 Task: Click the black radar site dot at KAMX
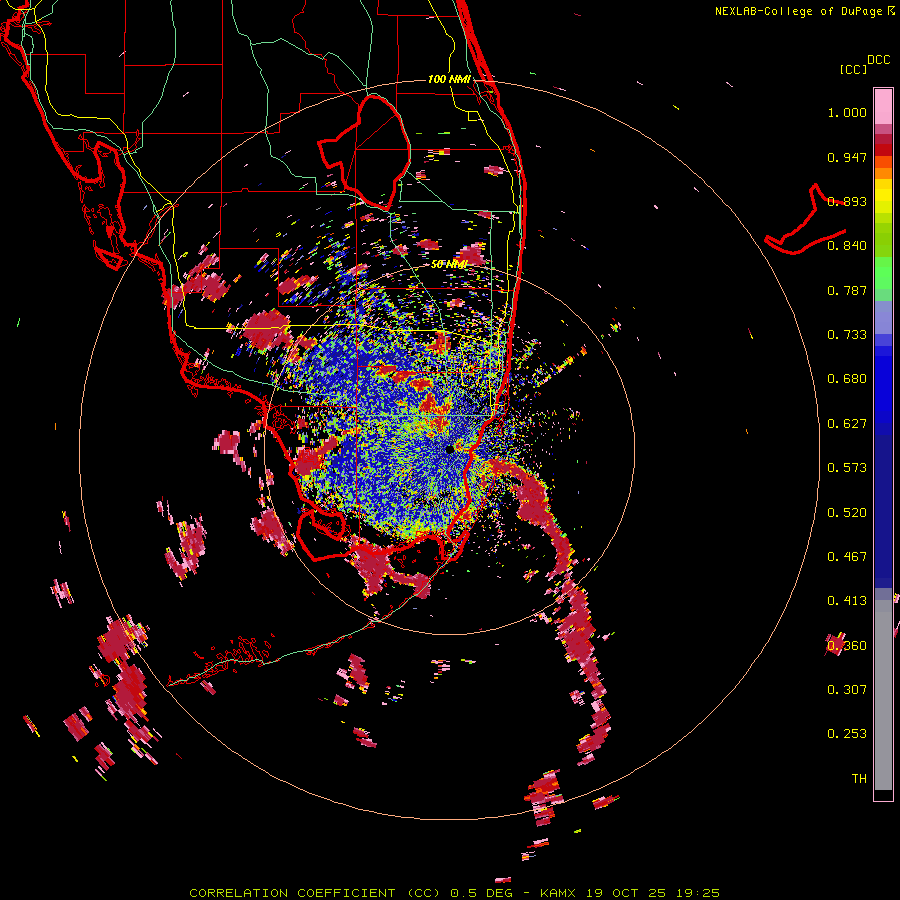(x=449, y=449)
